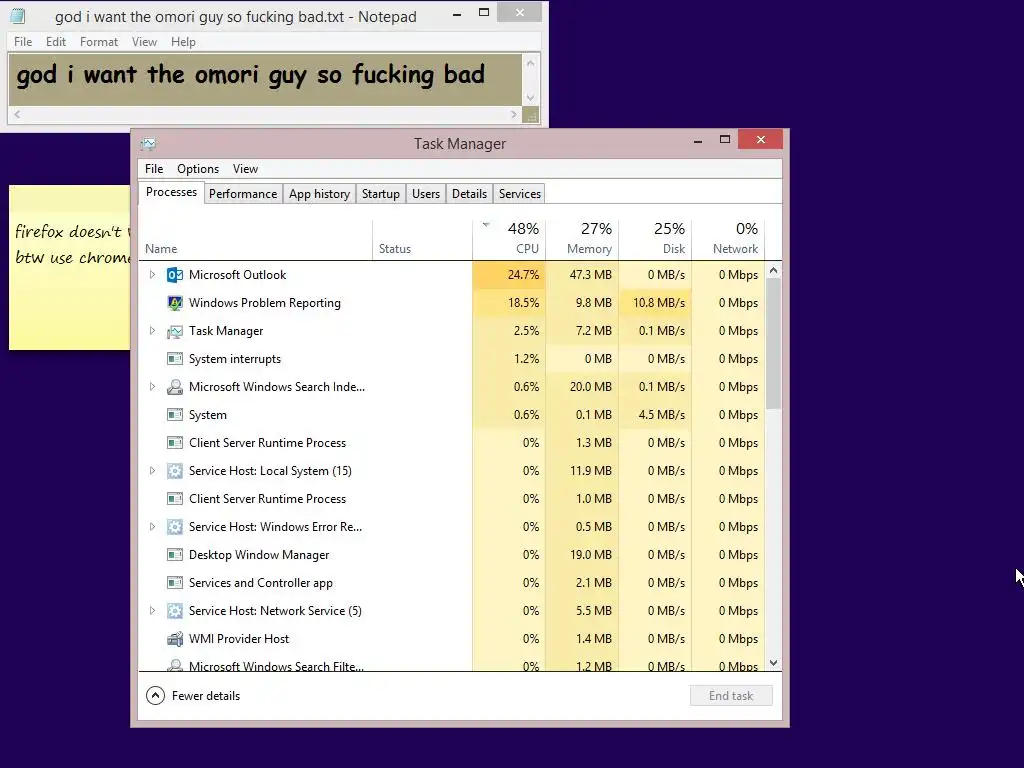Select the Processes tab
The width and height of the screenshot is (1024, 768).
(x=171, y=192)
